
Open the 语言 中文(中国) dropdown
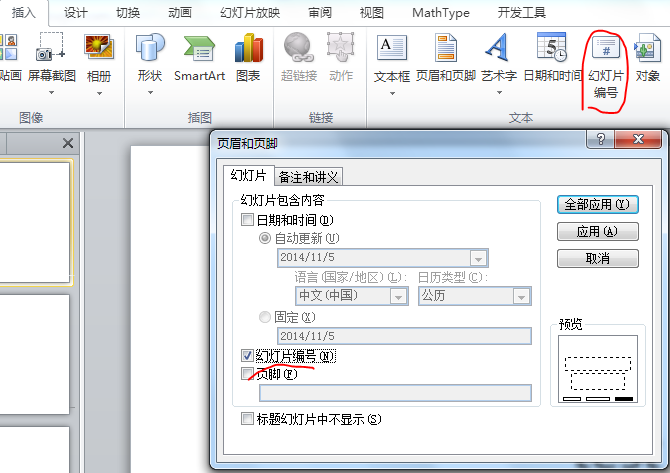coord(398,296)
